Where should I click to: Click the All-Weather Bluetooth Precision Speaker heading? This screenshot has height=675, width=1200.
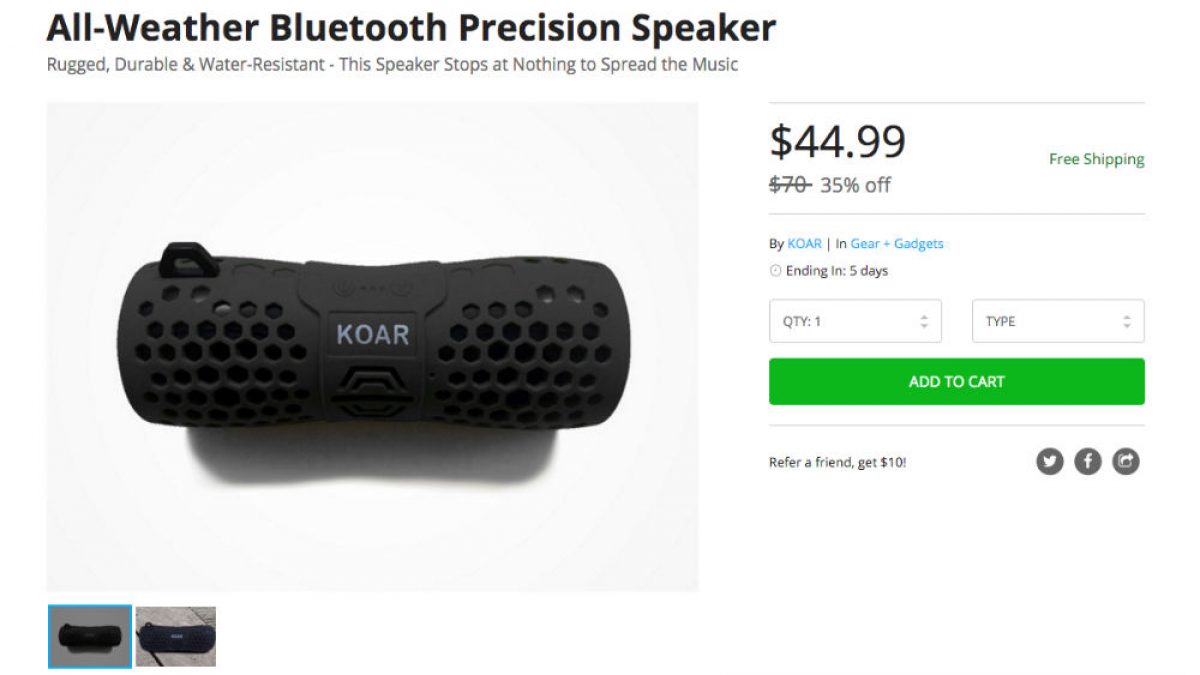411,27
